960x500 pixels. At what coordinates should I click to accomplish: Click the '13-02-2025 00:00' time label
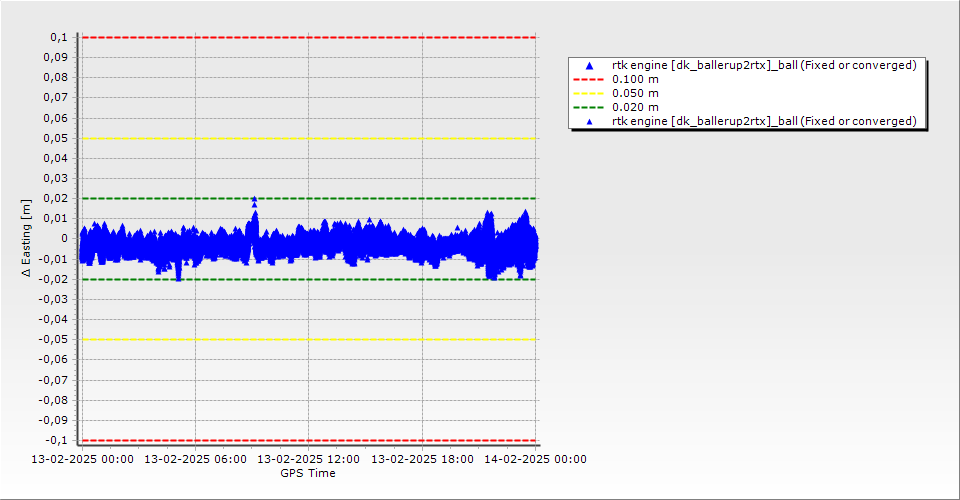(x=82, y=459)
